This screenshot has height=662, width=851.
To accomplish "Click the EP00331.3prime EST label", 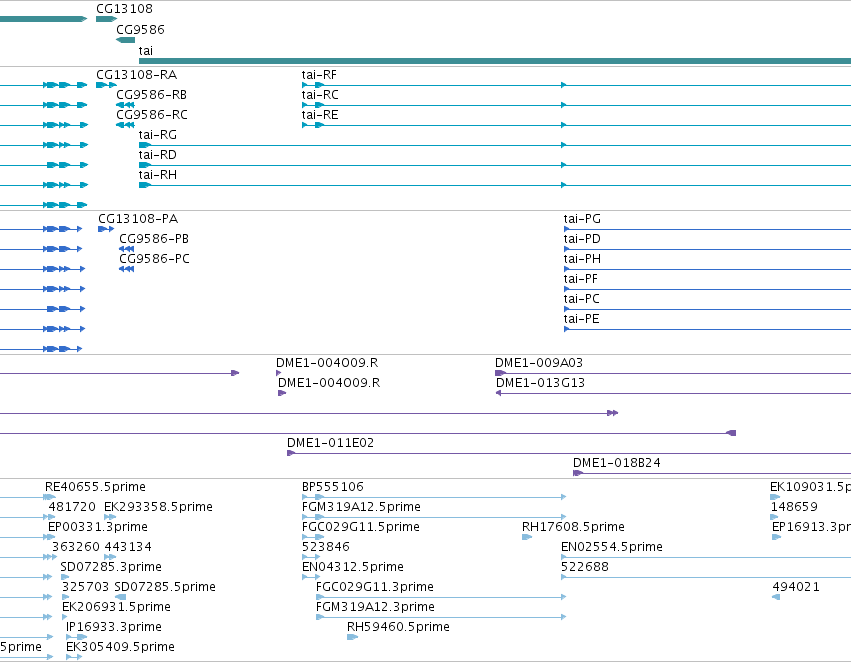I will [x=98, y=527].
